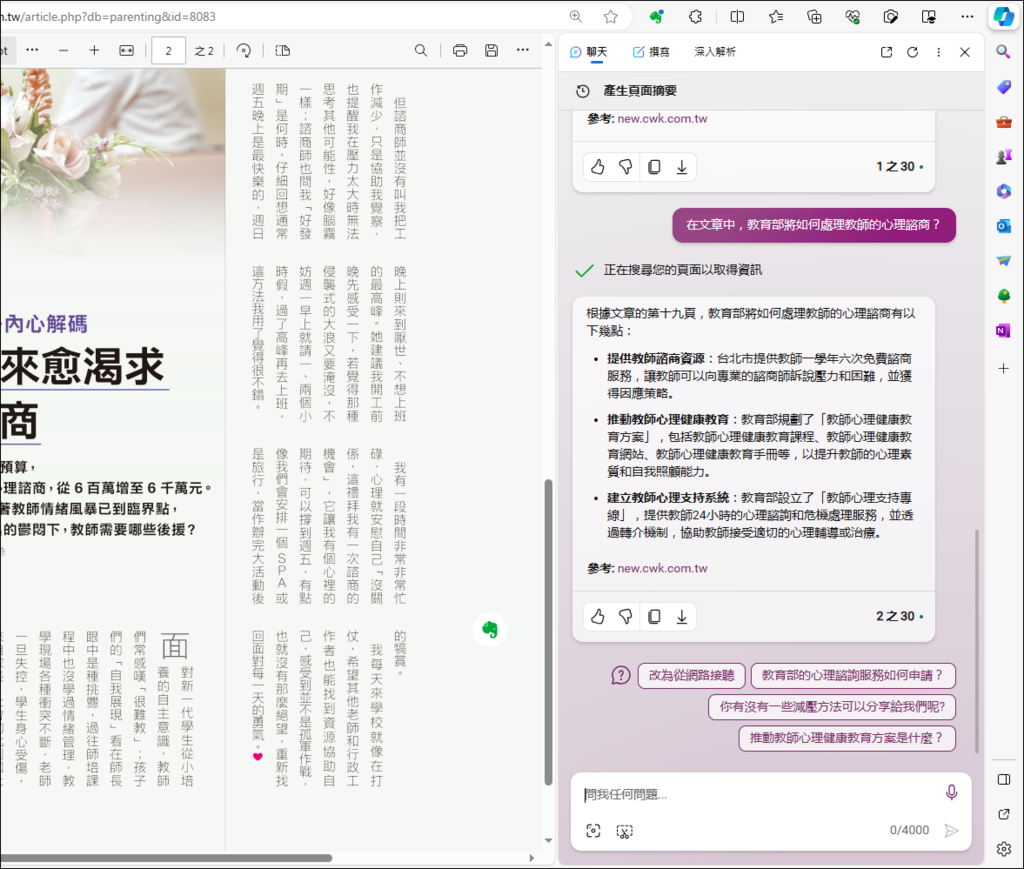Dislike the first response with thumbs down
Screen dimensions: 1024x869
coord(626,167)
